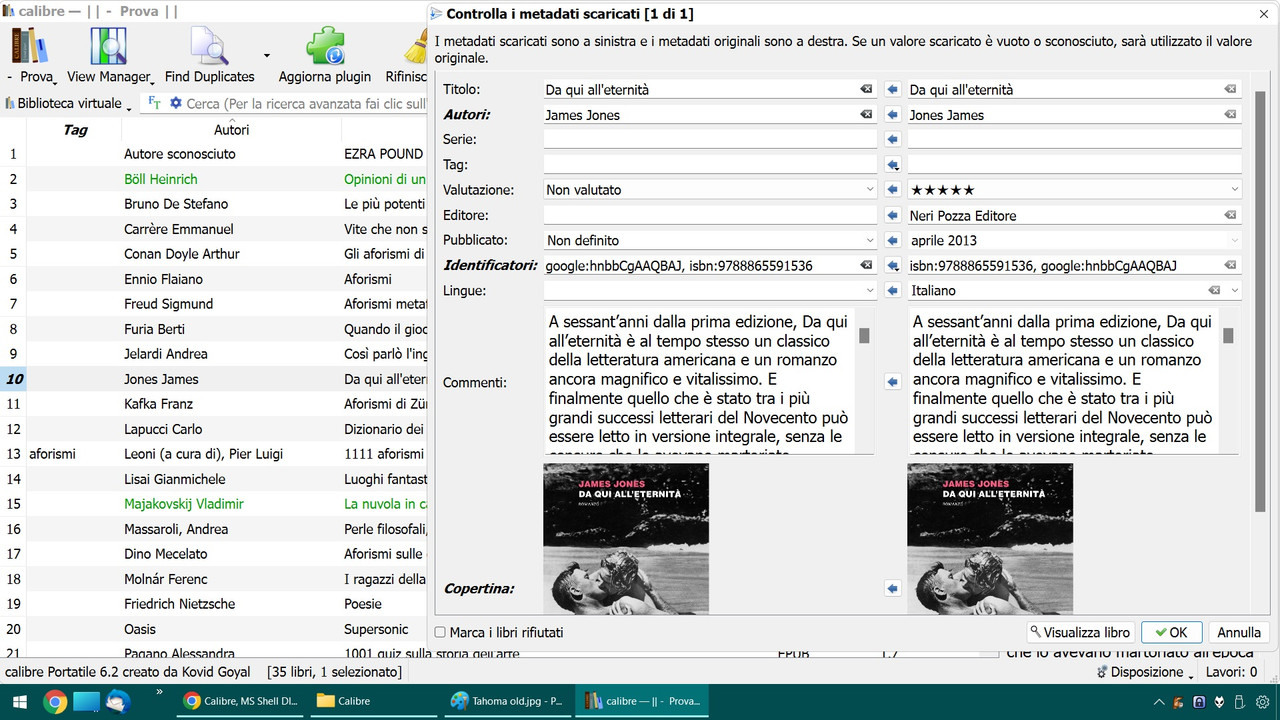The height and width of the screenshot is (720, 1280).
Task: Click the Aggiorna plugin puzzle icon
Action: [325, 47]
